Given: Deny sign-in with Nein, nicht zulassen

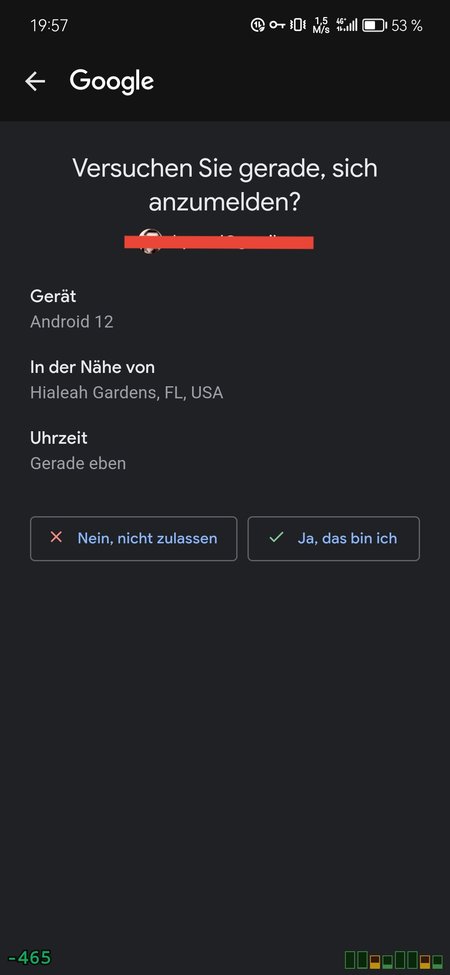Looking at the screenshot, I should click(x=134, y=538).
